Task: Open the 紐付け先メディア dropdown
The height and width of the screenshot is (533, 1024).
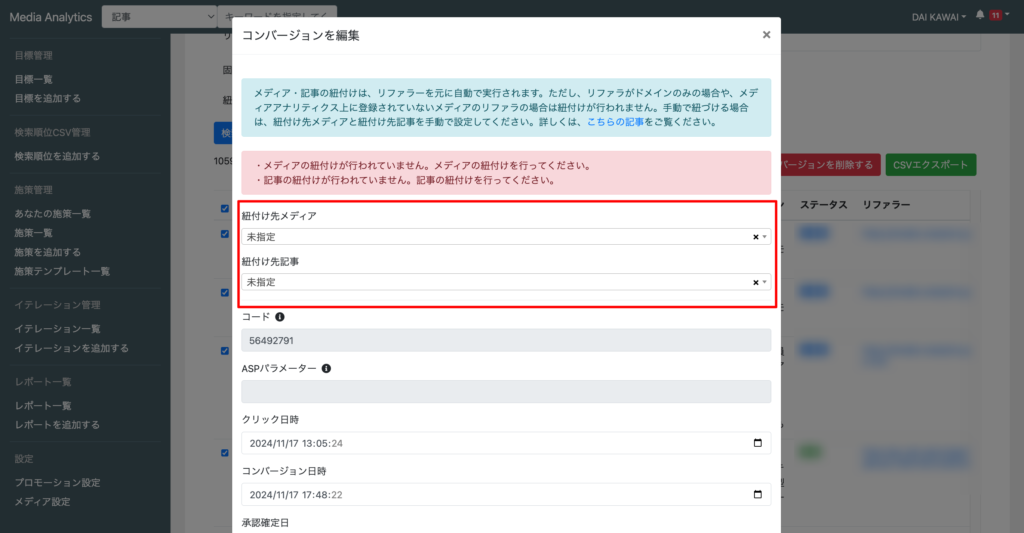Action: pyautogui.click(x=506, y=236)
